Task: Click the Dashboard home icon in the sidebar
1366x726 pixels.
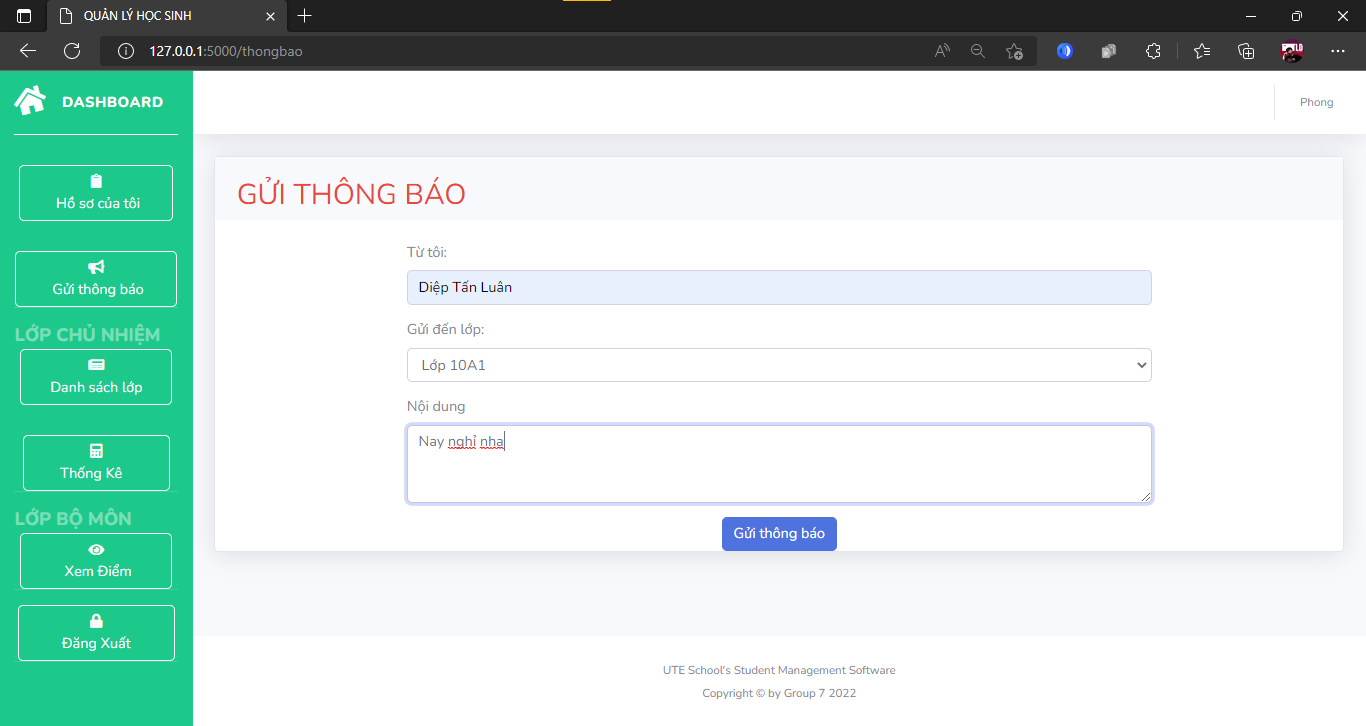Action: [x=28, y=99]
